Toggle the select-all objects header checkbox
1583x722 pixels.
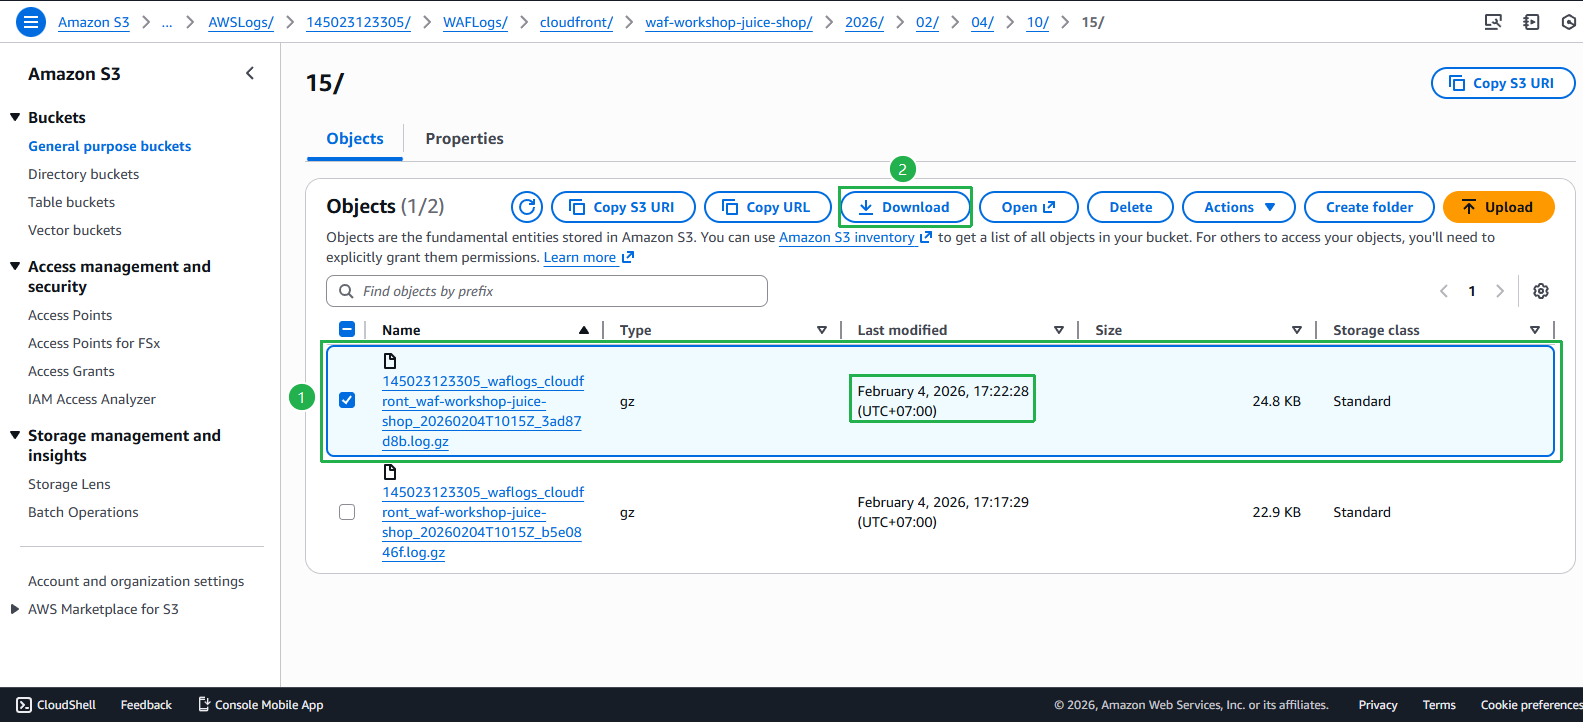(347, 329)
